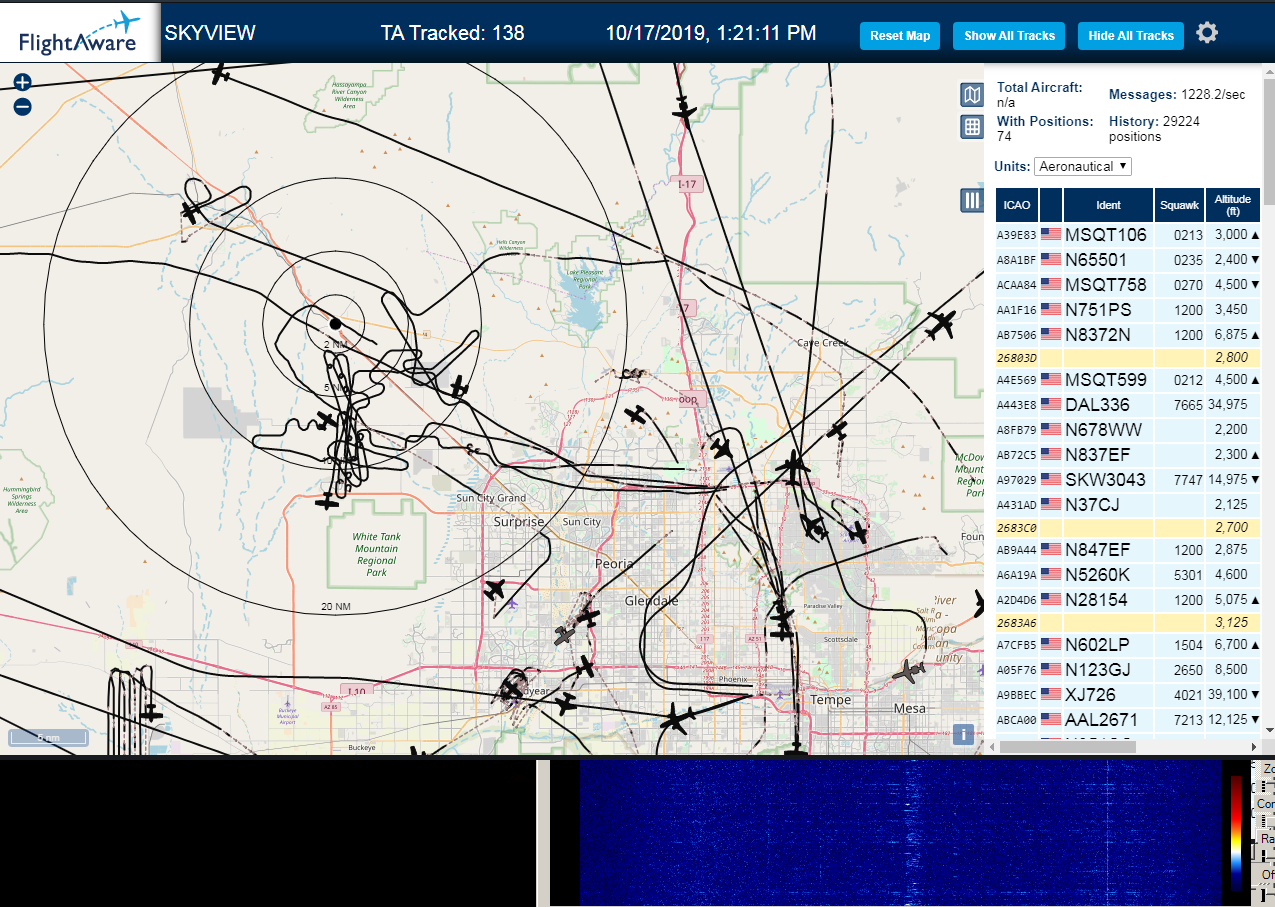The image size is (1275, 907).
Task: Click squawk code 7665 in DAL336 row
Action: pyautogui.click(x=1188, y=405)
